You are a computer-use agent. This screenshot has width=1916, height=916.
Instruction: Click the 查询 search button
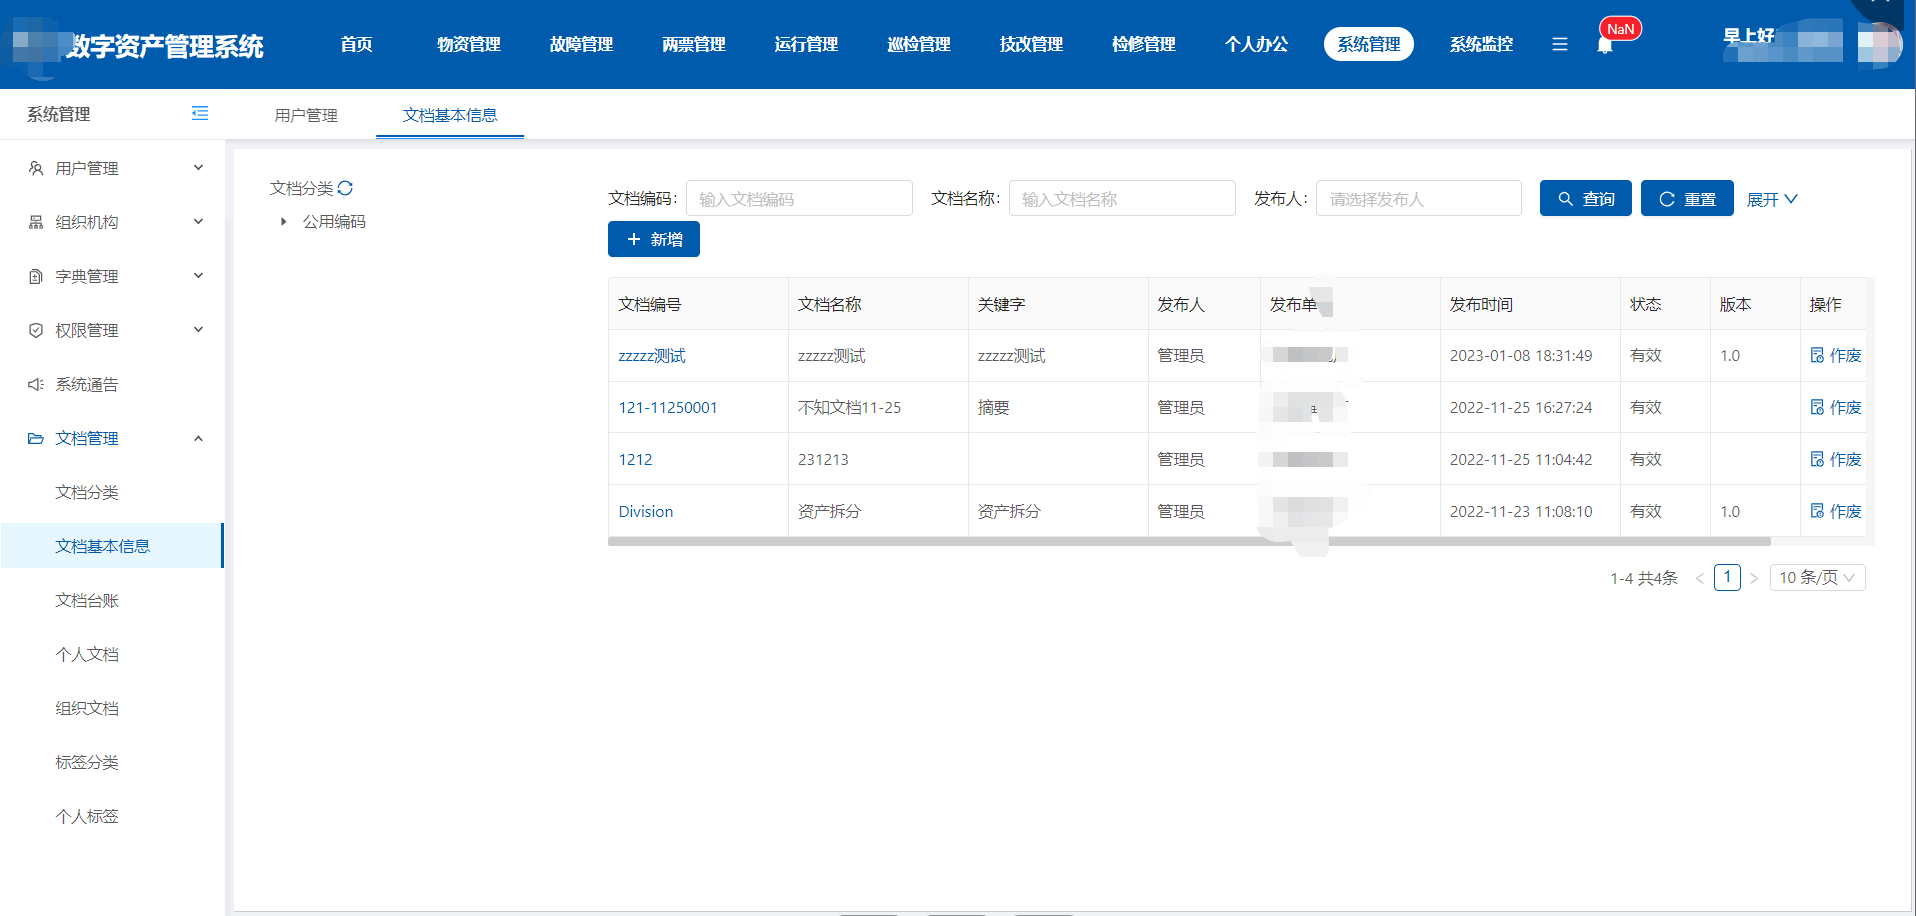1585,198
